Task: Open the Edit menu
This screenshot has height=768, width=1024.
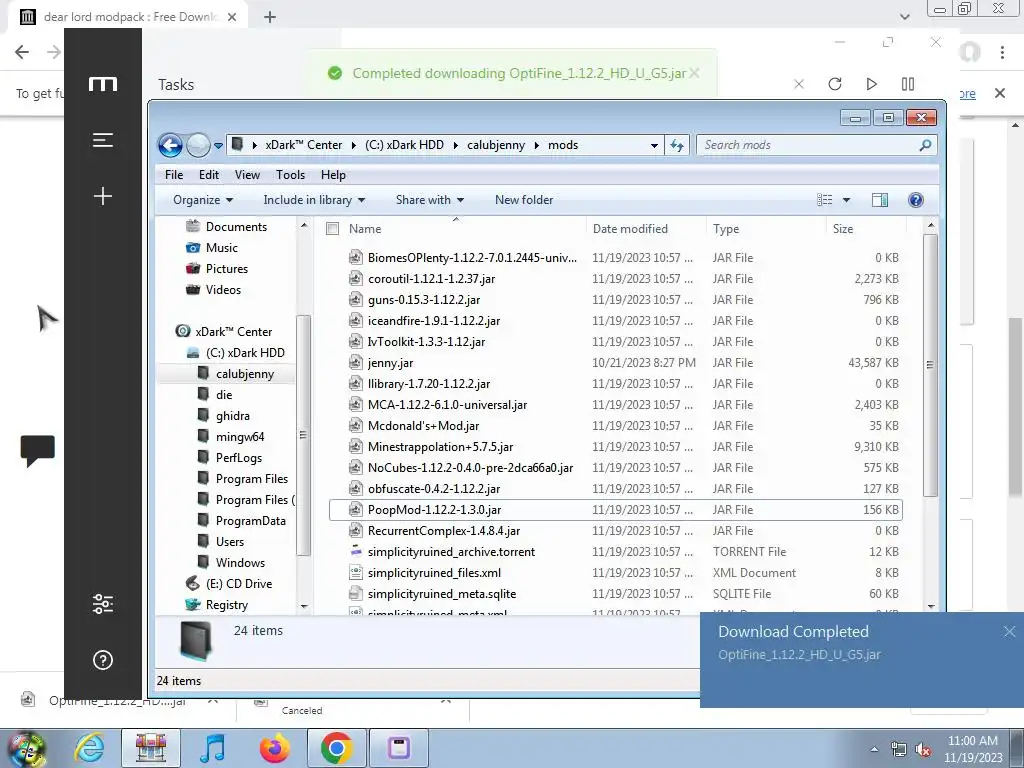Action: (209, 175)
